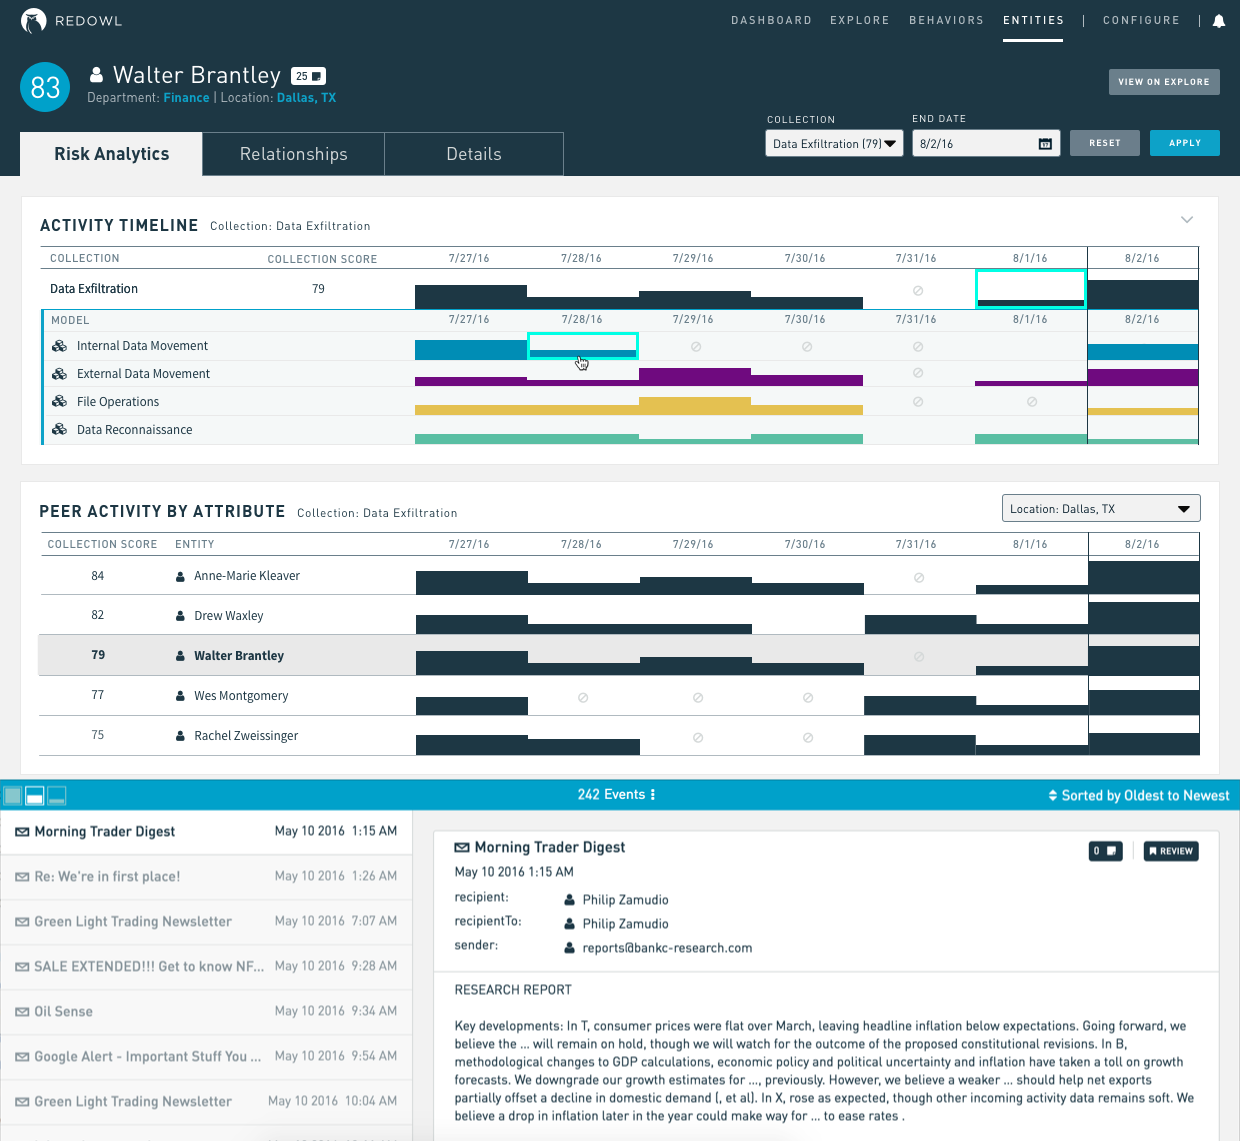Click the Apply button

[1185, 143]
